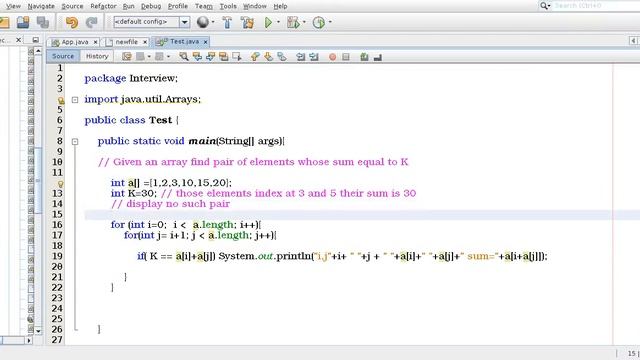Toggle Highlight Search in editor toolbar
The image size is (640, 360).
(x=223, y=57)
